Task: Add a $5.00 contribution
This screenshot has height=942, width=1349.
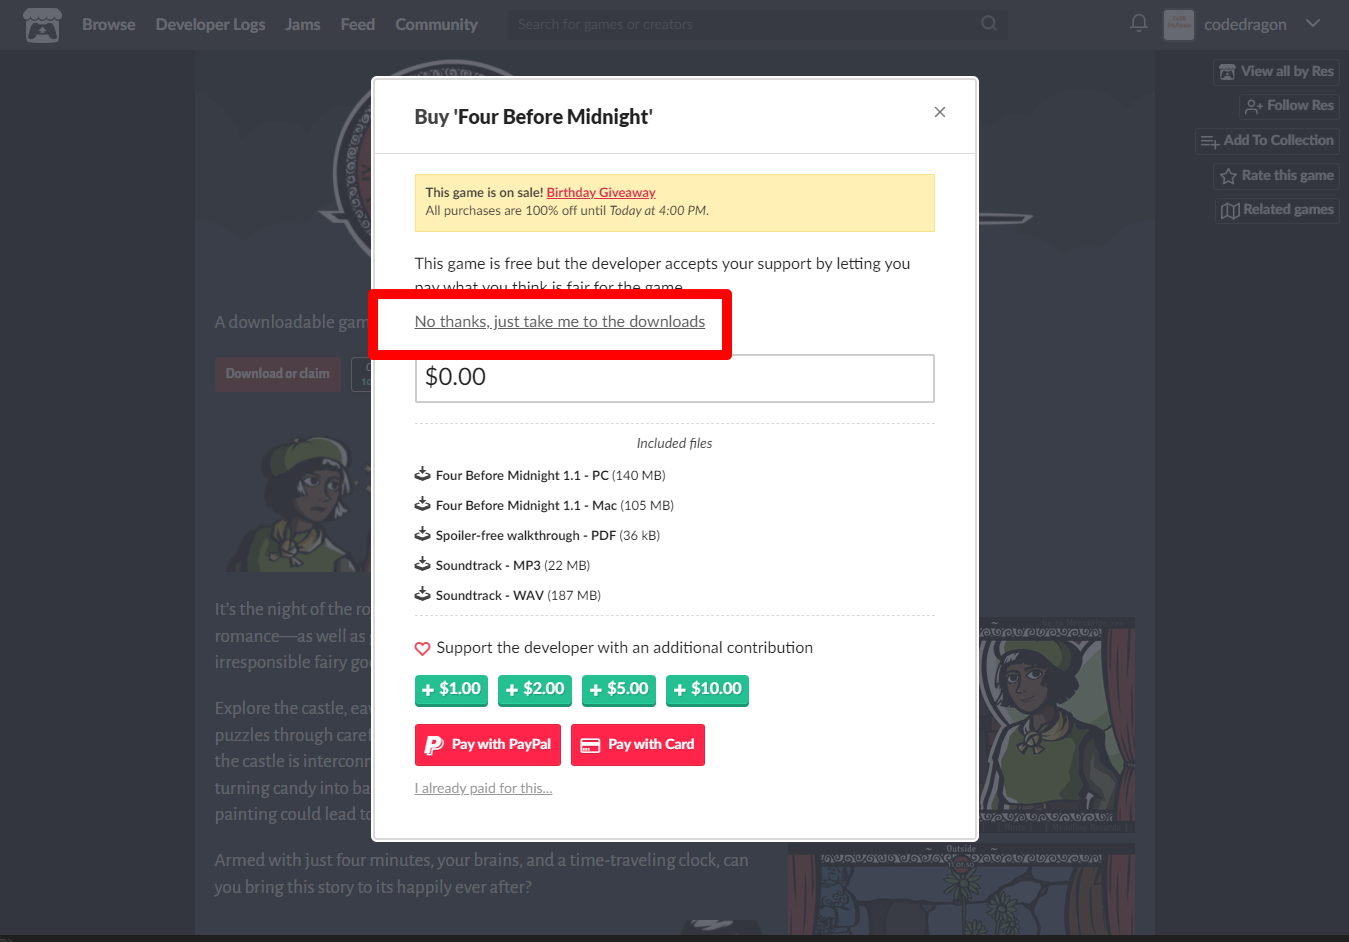Action: coord(619,689)
